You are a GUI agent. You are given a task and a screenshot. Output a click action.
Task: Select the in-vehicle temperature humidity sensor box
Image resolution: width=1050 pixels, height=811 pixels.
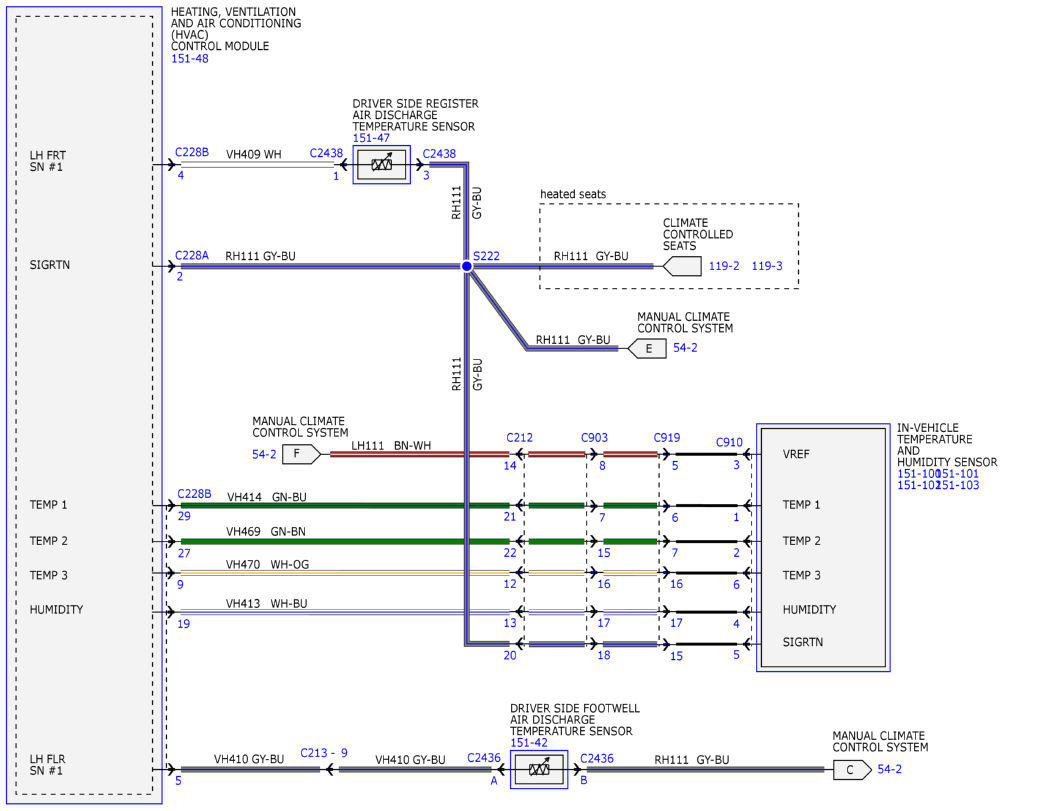coord(823,547)
